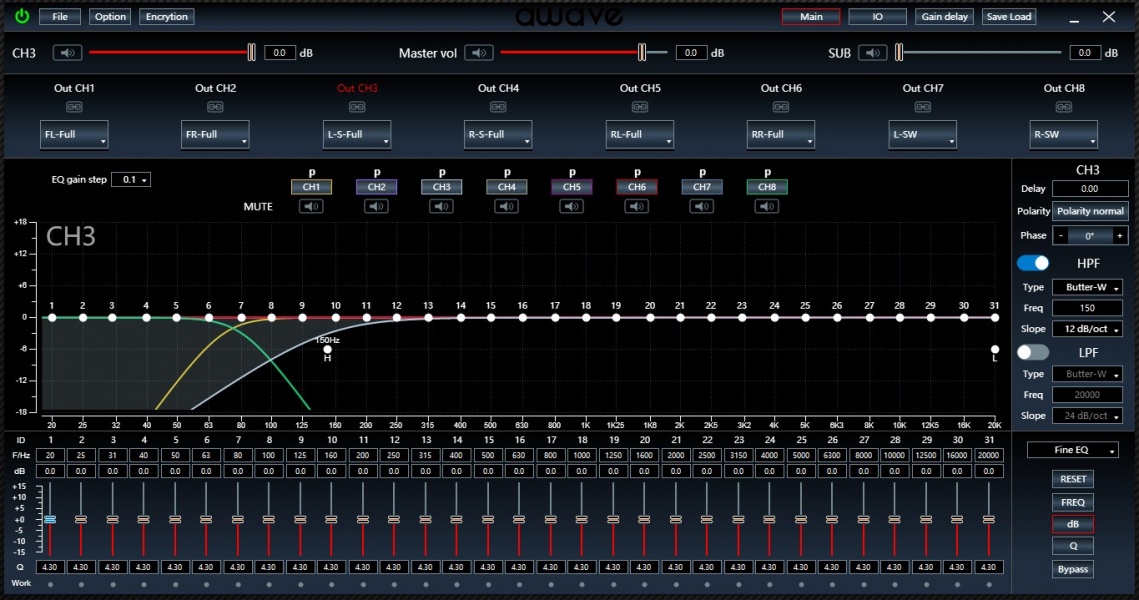Toggle the Work dot for band 1
The height and width of the screenshot is (600, 1139).
point(49,584)
